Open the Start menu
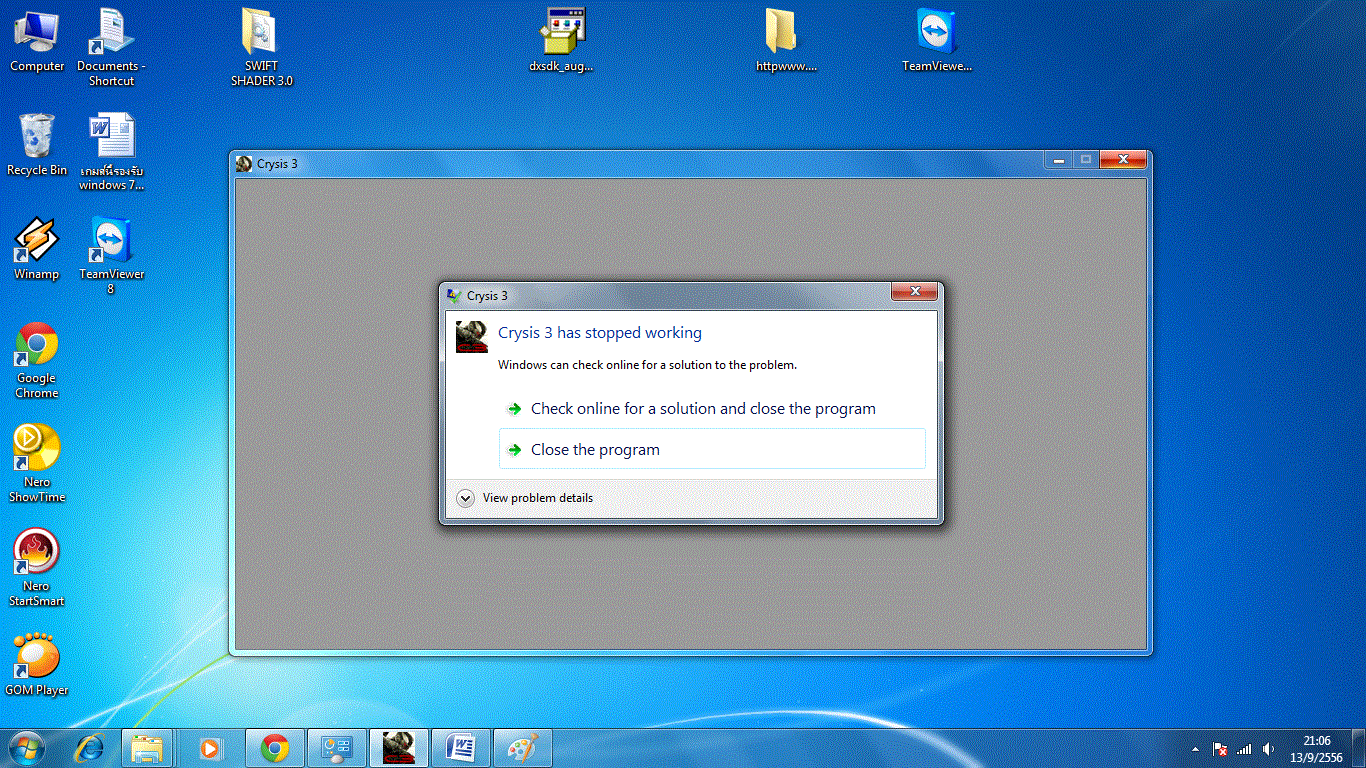The width and height of the screenshot is (1366, 768). click(27, 747)
